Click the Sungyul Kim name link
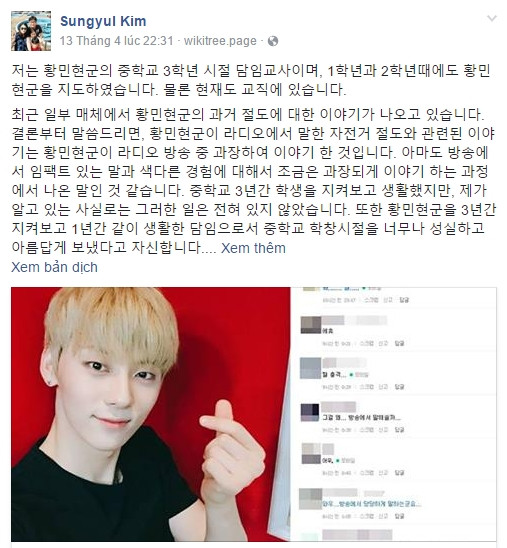Viewport: 507px width, 548px height. tap(103, 21)
